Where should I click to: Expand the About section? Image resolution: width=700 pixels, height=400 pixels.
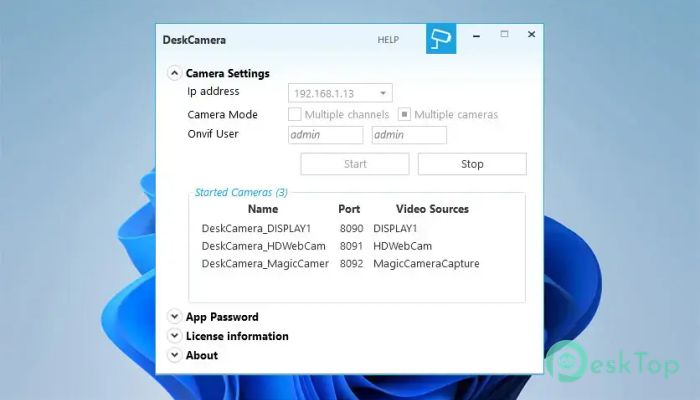tap(174, 355)
